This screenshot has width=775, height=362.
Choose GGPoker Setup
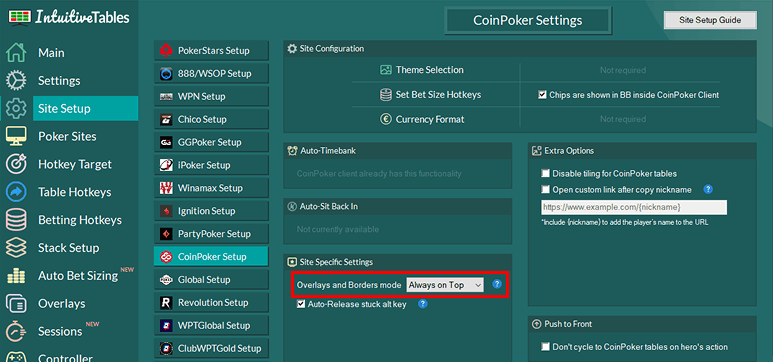click(x=211, y=142)
